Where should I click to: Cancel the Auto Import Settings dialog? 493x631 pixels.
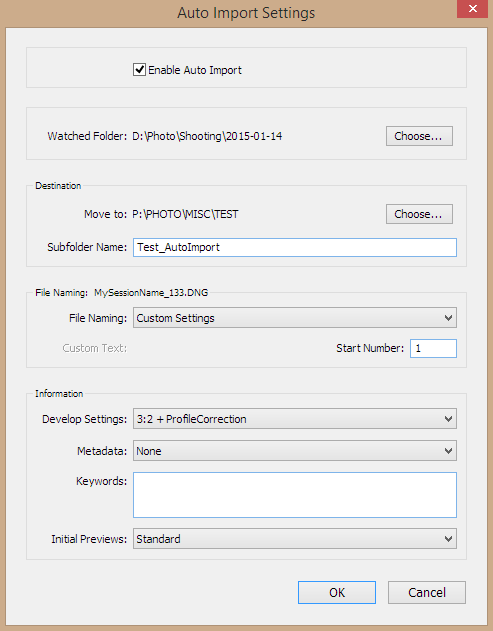pos(427,592)
